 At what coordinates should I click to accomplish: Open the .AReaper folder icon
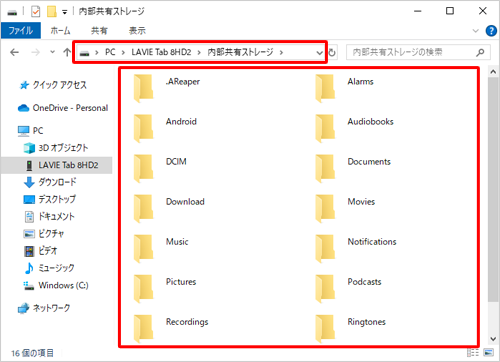coord(144,88)
